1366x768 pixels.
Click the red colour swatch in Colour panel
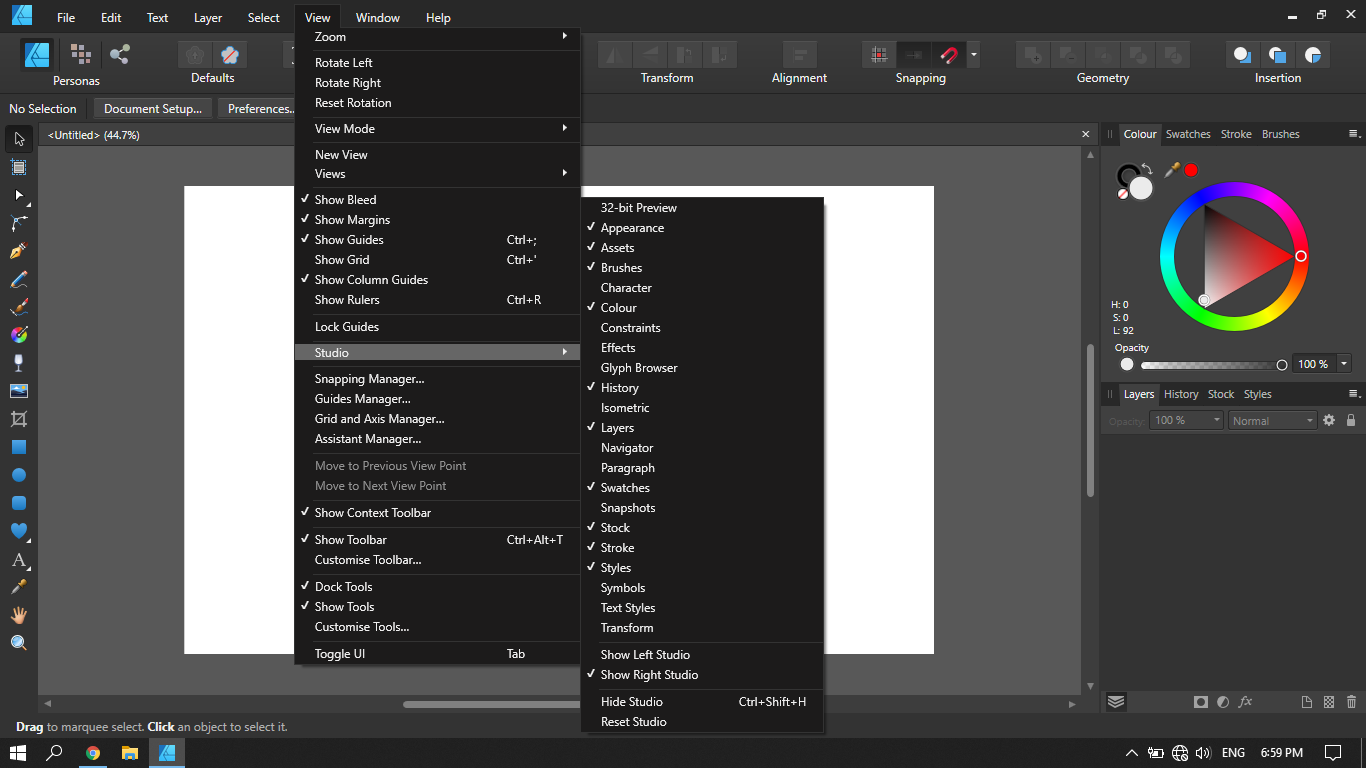[x=1189, y=170]
